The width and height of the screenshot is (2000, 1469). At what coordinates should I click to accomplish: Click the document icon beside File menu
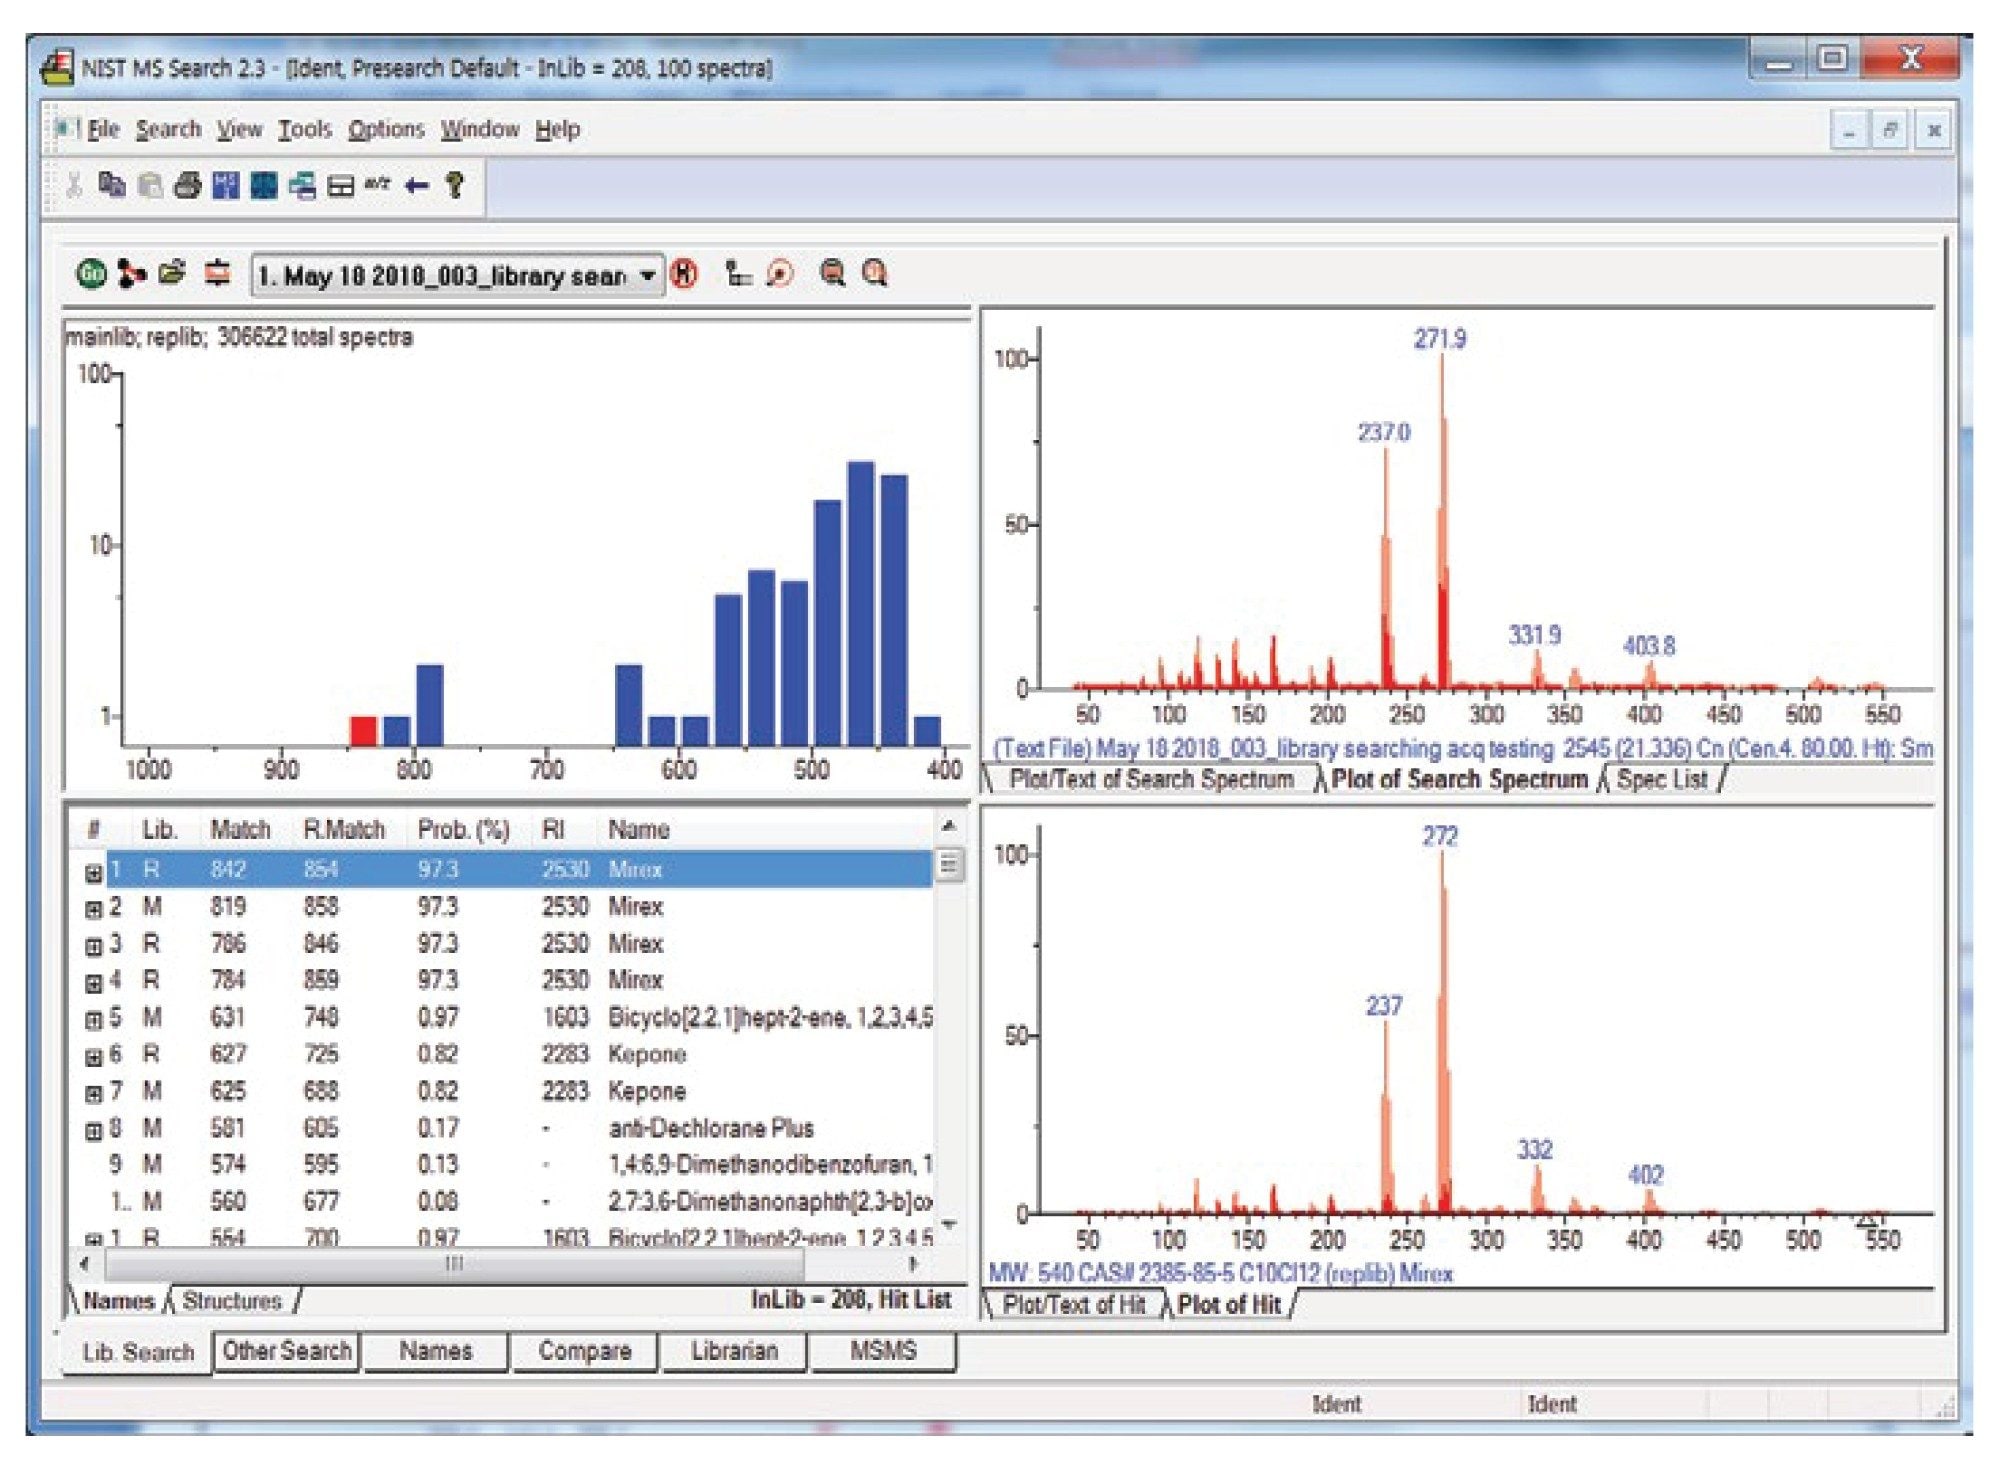[65, 128]
